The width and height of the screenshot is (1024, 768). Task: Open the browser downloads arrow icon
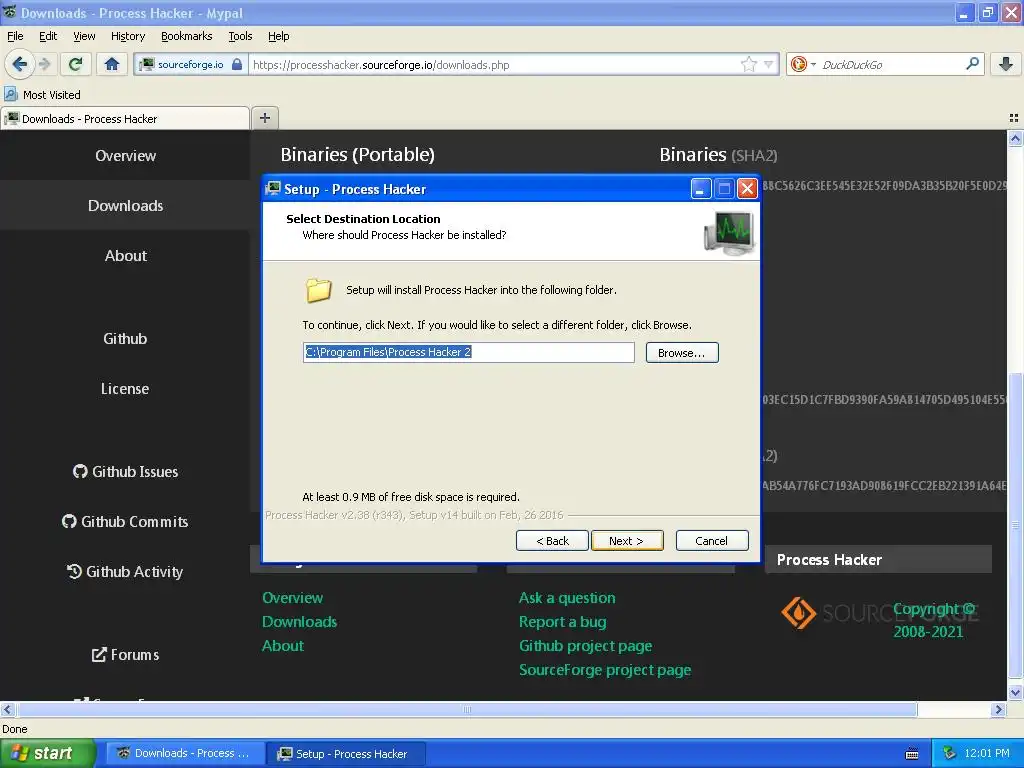[x=1006, y=64]
